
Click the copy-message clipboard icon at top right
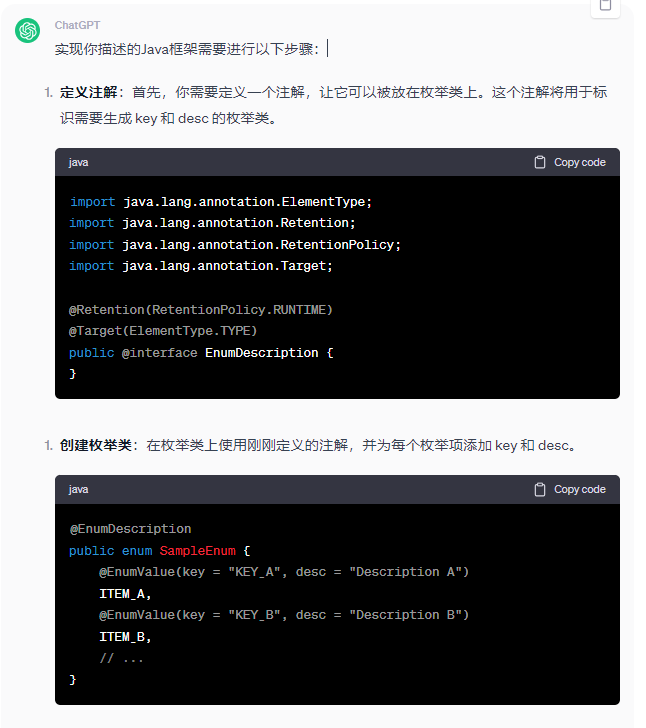tap(605, 6)
